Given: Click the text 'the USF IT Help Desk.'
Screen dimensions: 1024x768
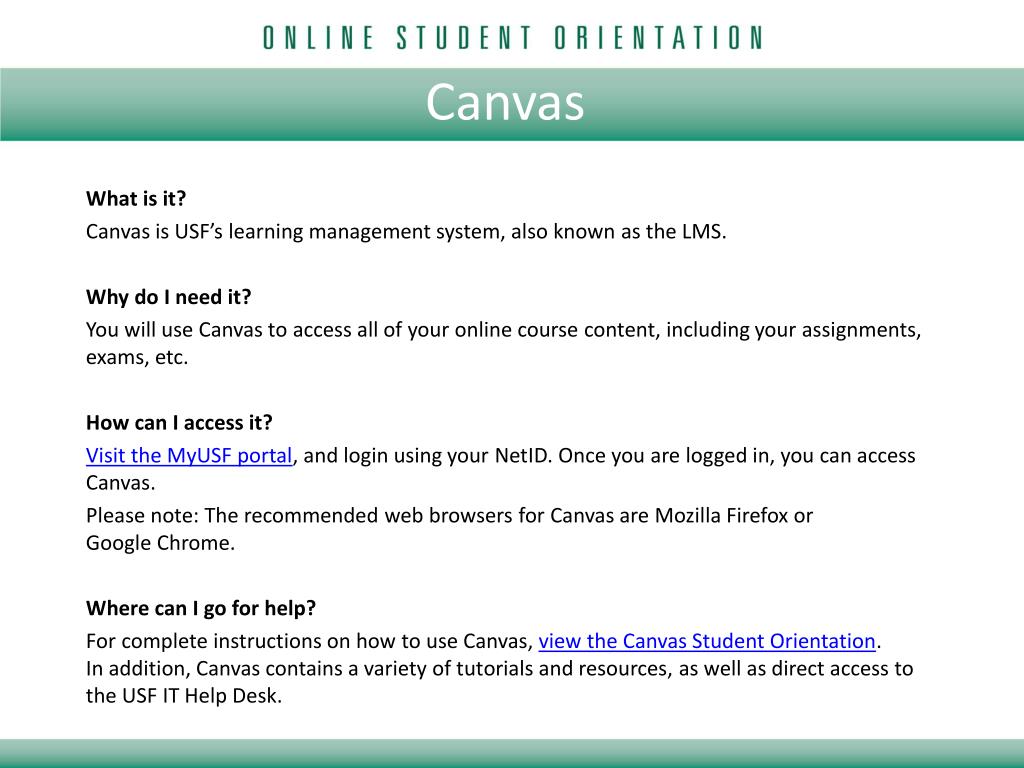Looking at the screenshot, I should [x=184, y=696].
